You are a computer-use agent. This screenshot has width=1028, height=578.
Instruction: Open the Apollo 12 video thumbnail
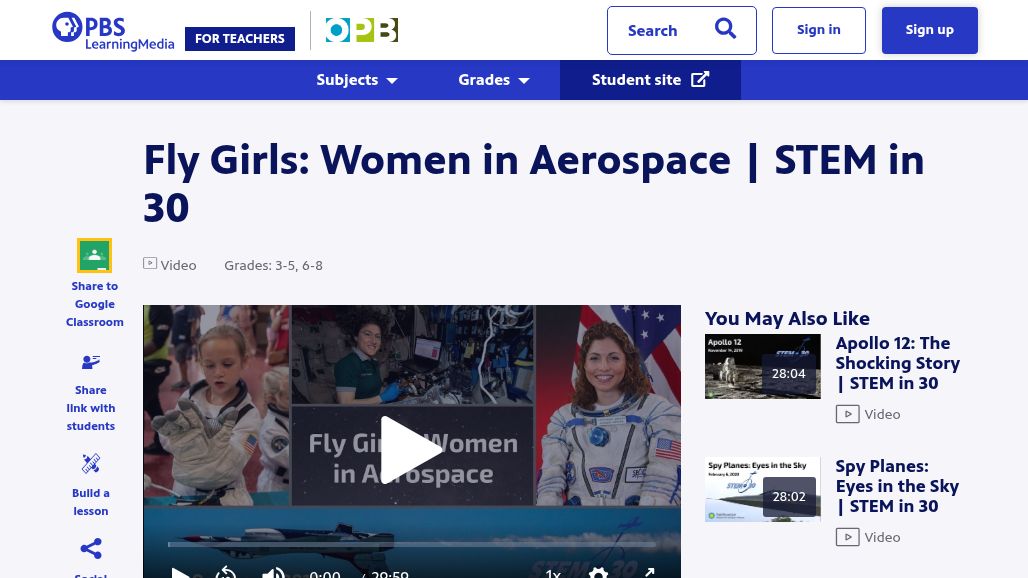point(762,367)
